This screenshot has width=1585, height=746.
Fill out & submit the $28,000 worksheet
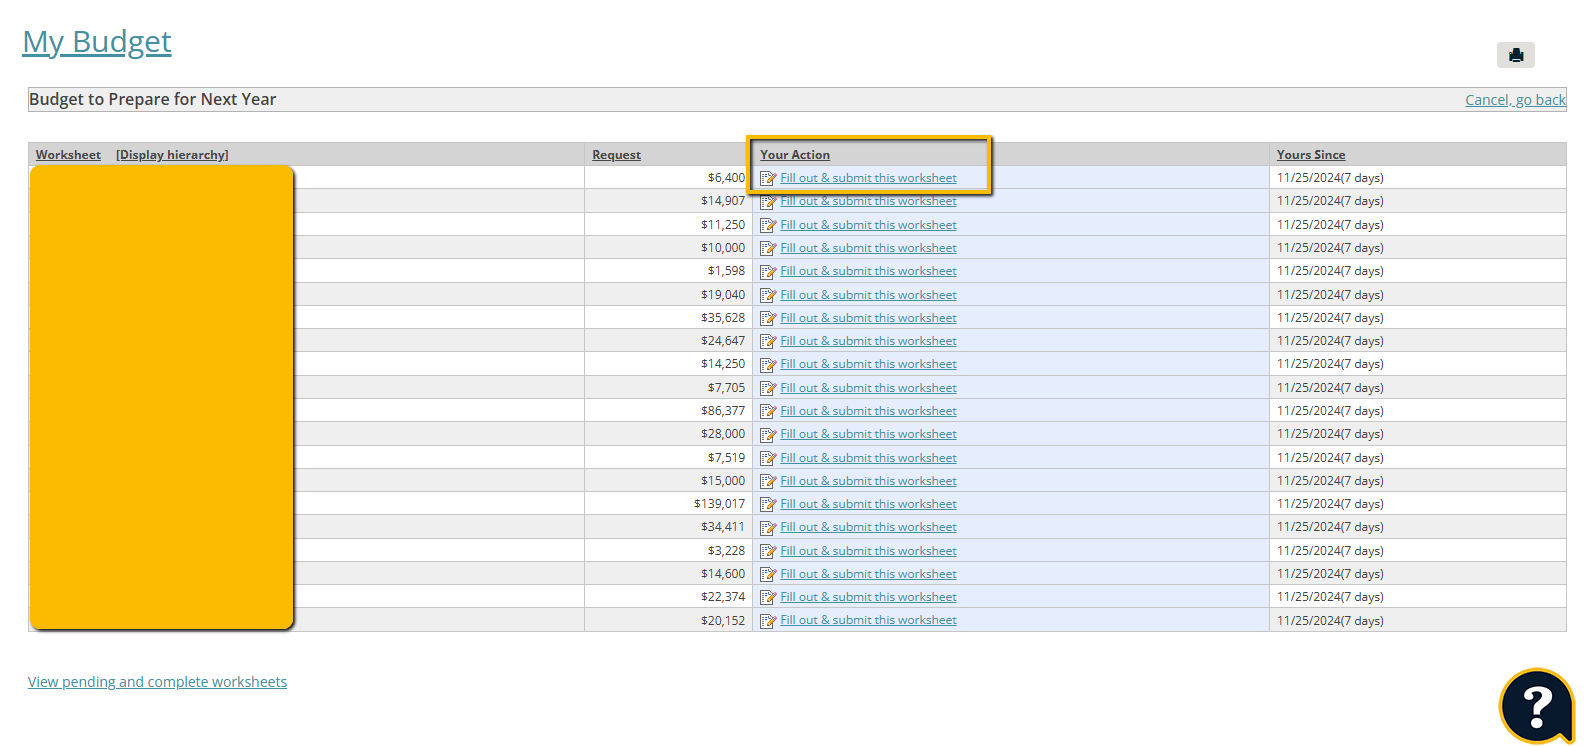click(868, 434)
